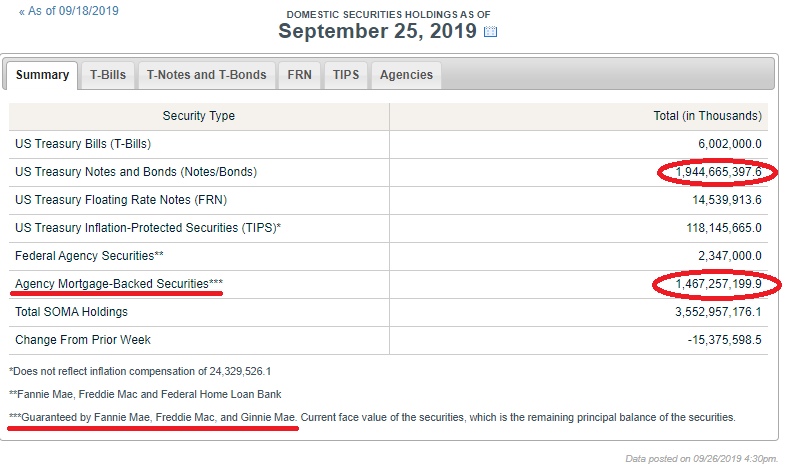Open the calendar date picker icon
This screenshot has height=471, width=785.
pos(490,32)
